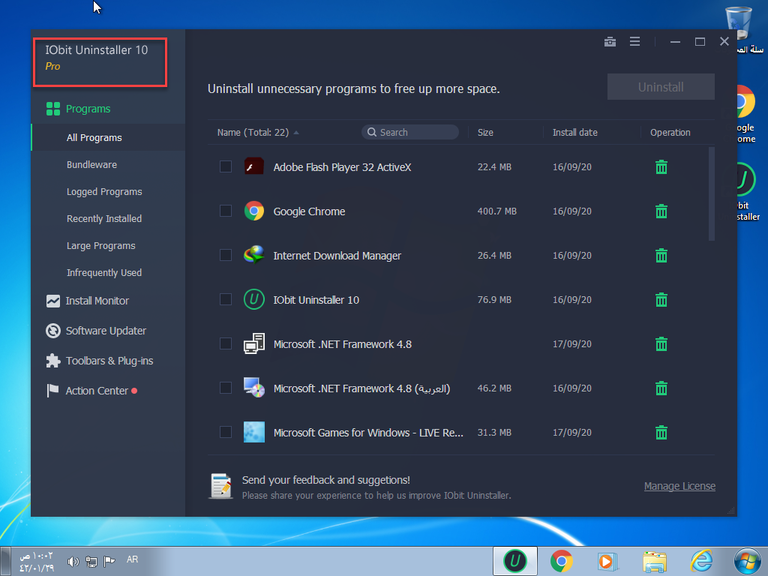The width and height of the screenshot is (768, 576).
Task: Click the Uninstall button
Action: [x=661, y=87]
